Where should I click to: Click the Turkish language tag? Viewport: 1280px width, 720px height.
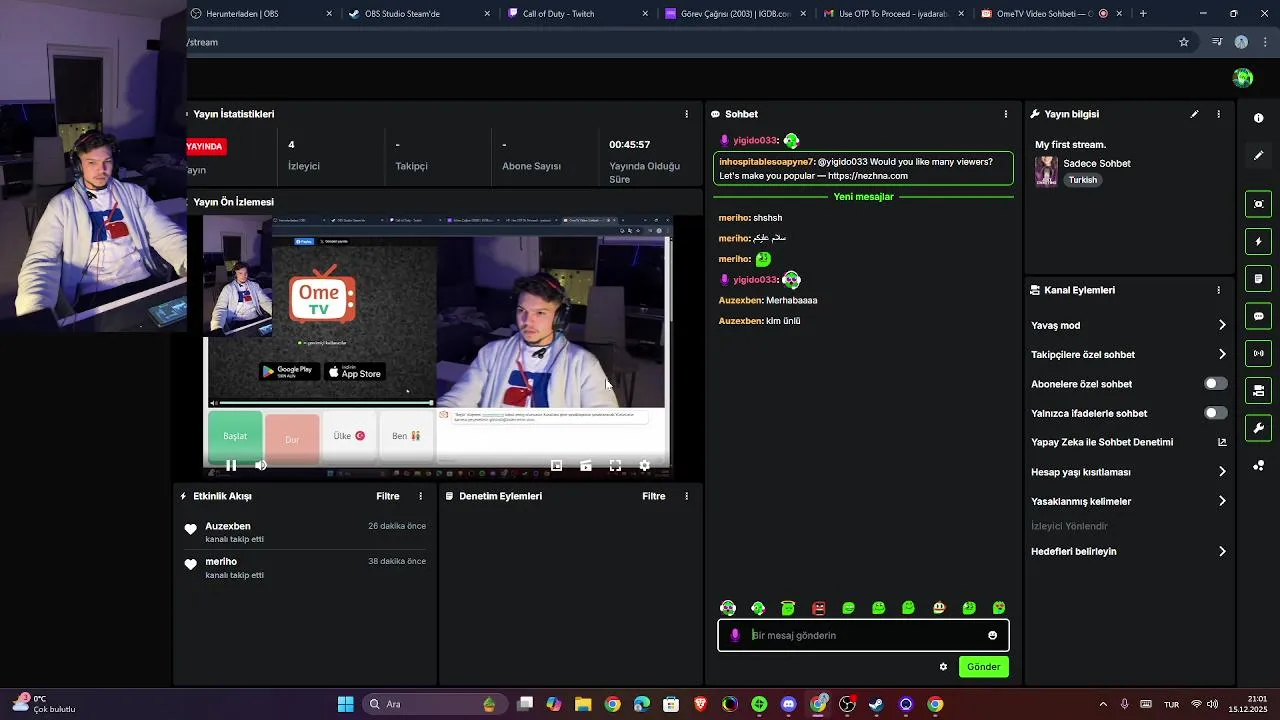pos(1083,180)
